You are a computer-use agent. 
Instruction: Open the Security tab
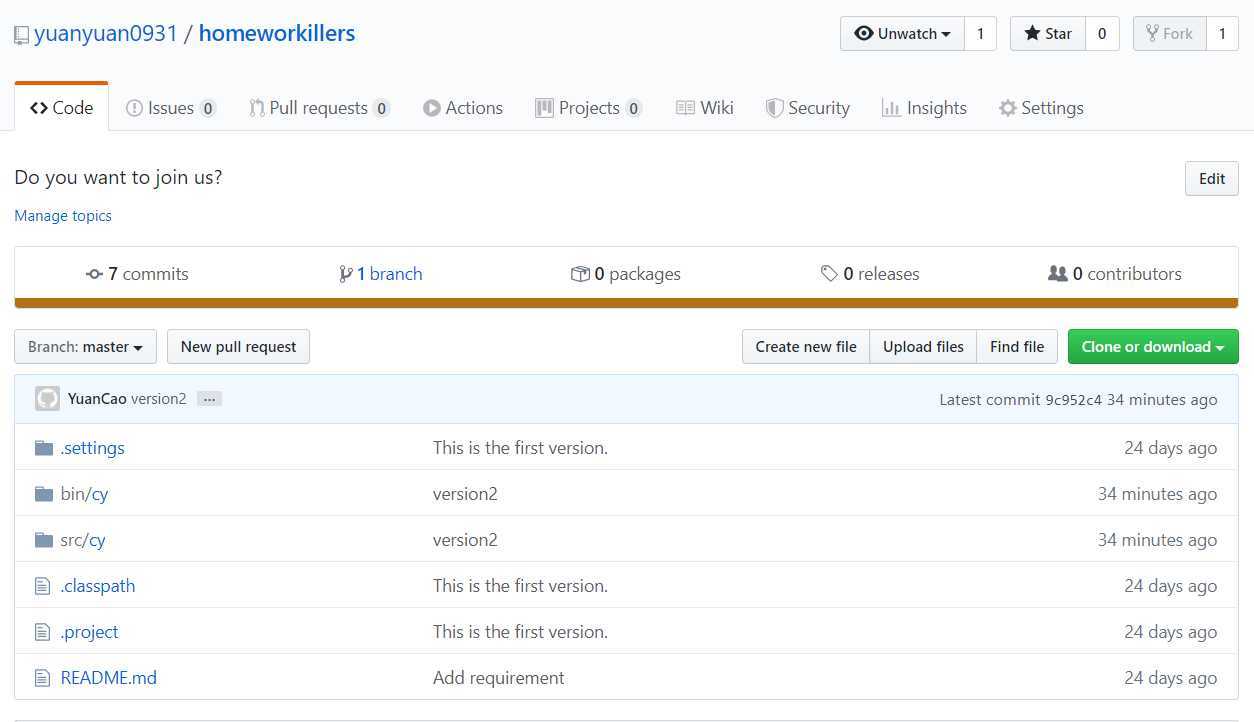808,108
